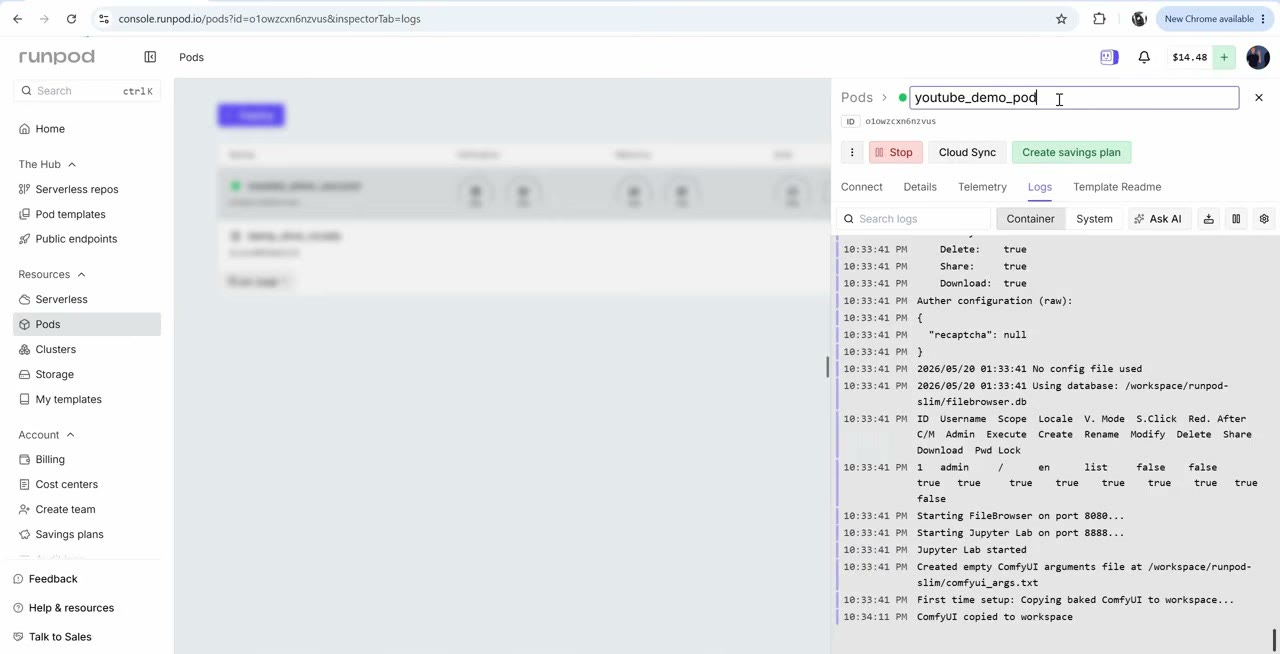Click the Pods breadcrumb in inspector

pyautogui.click(x=857, y=97)
